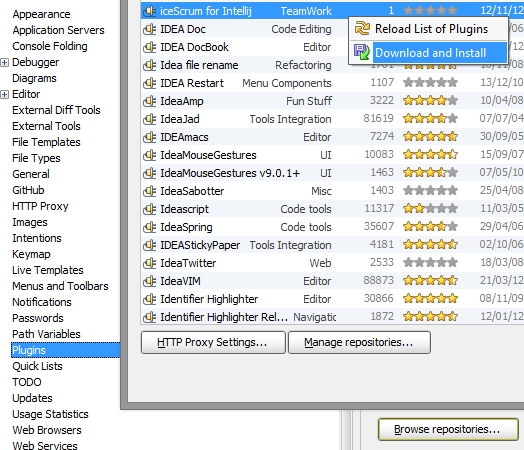
Task: Open Intentions settings
Action: click(x=37, y=239)
